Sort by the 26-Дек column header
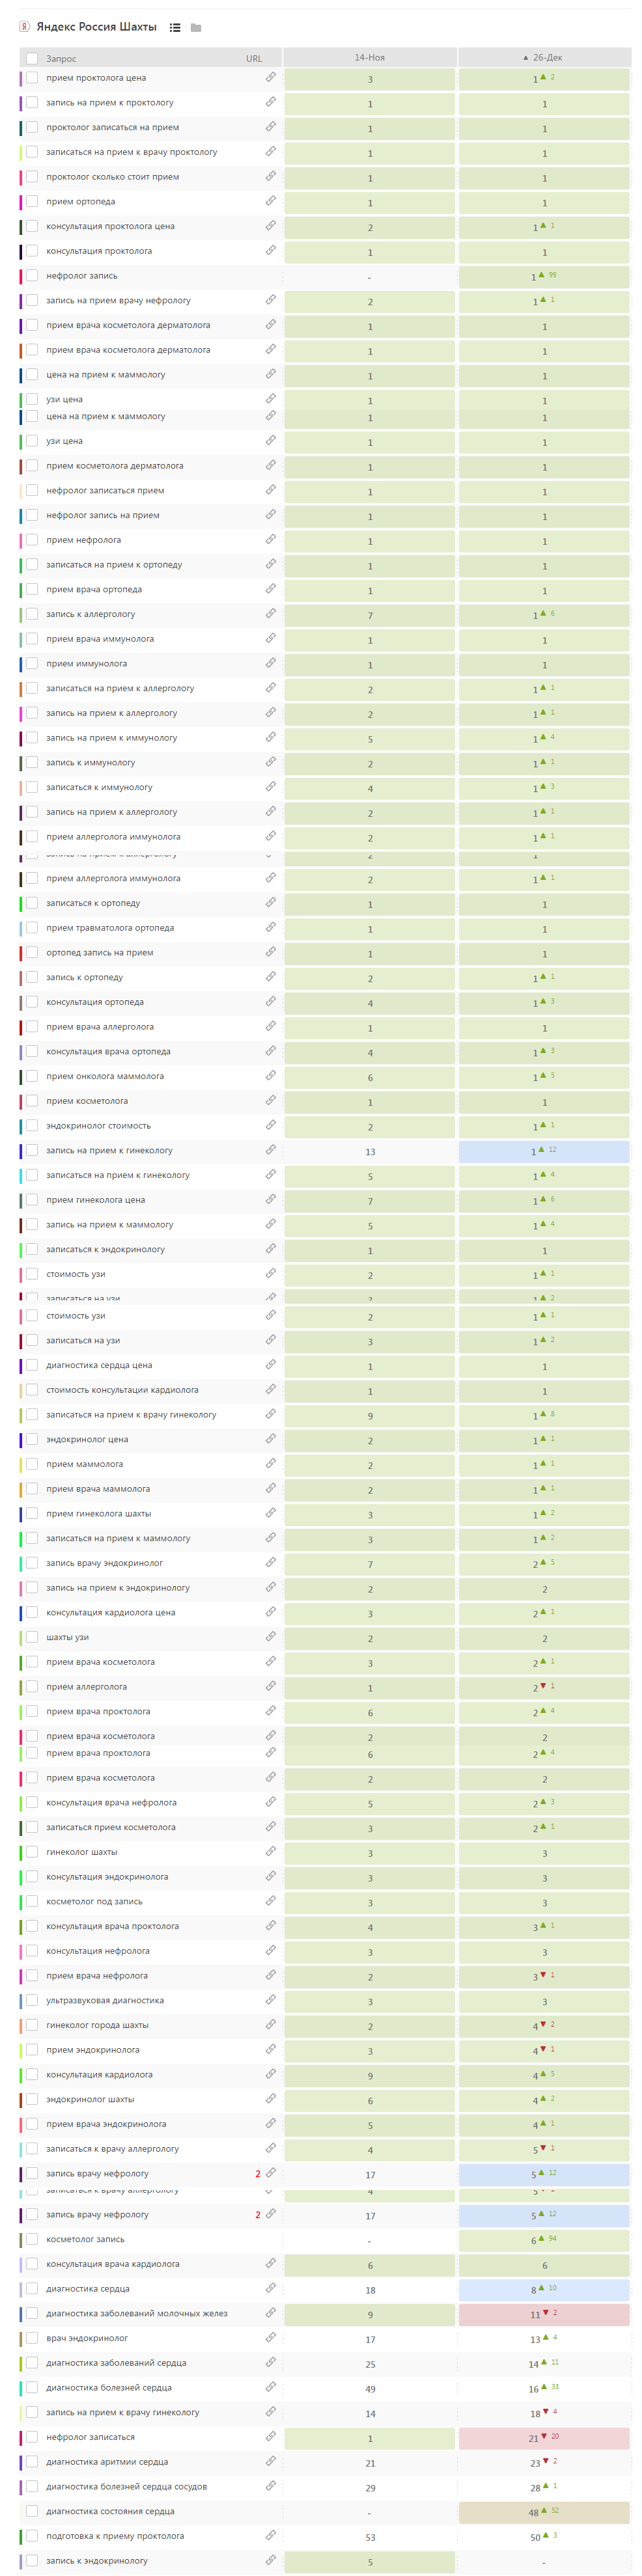Viewport: 642px width, 2576px height. click(544, 58)
